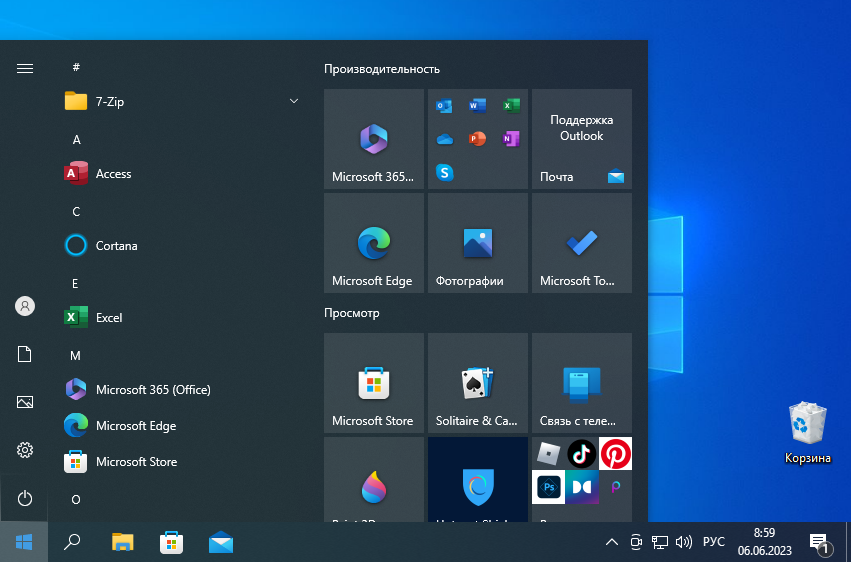This screenshot has width=851, height=562.
Task: Open the Solitaire & Casual Games tile
Action: pyautogui.click(x=478, y=383)
